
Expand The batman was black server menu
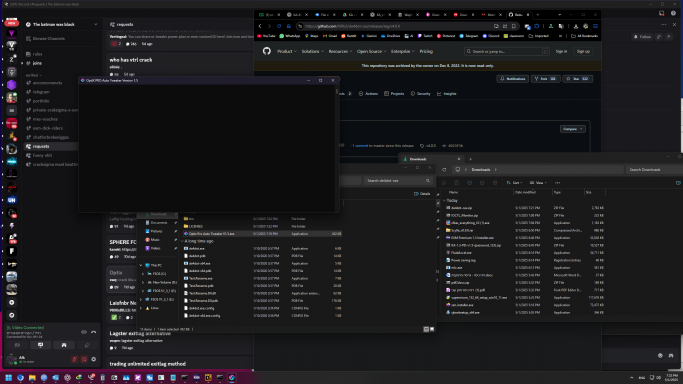point(95,24)
